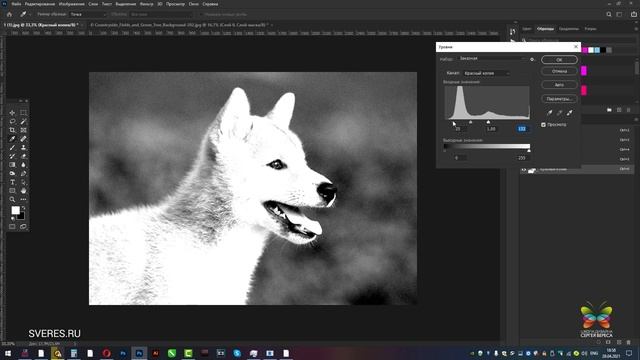The height and width of the screenshot is (360, 640).
Task: Switch to the Swatches panel tab
Action: pyautogui.click(x=545, y=29)
